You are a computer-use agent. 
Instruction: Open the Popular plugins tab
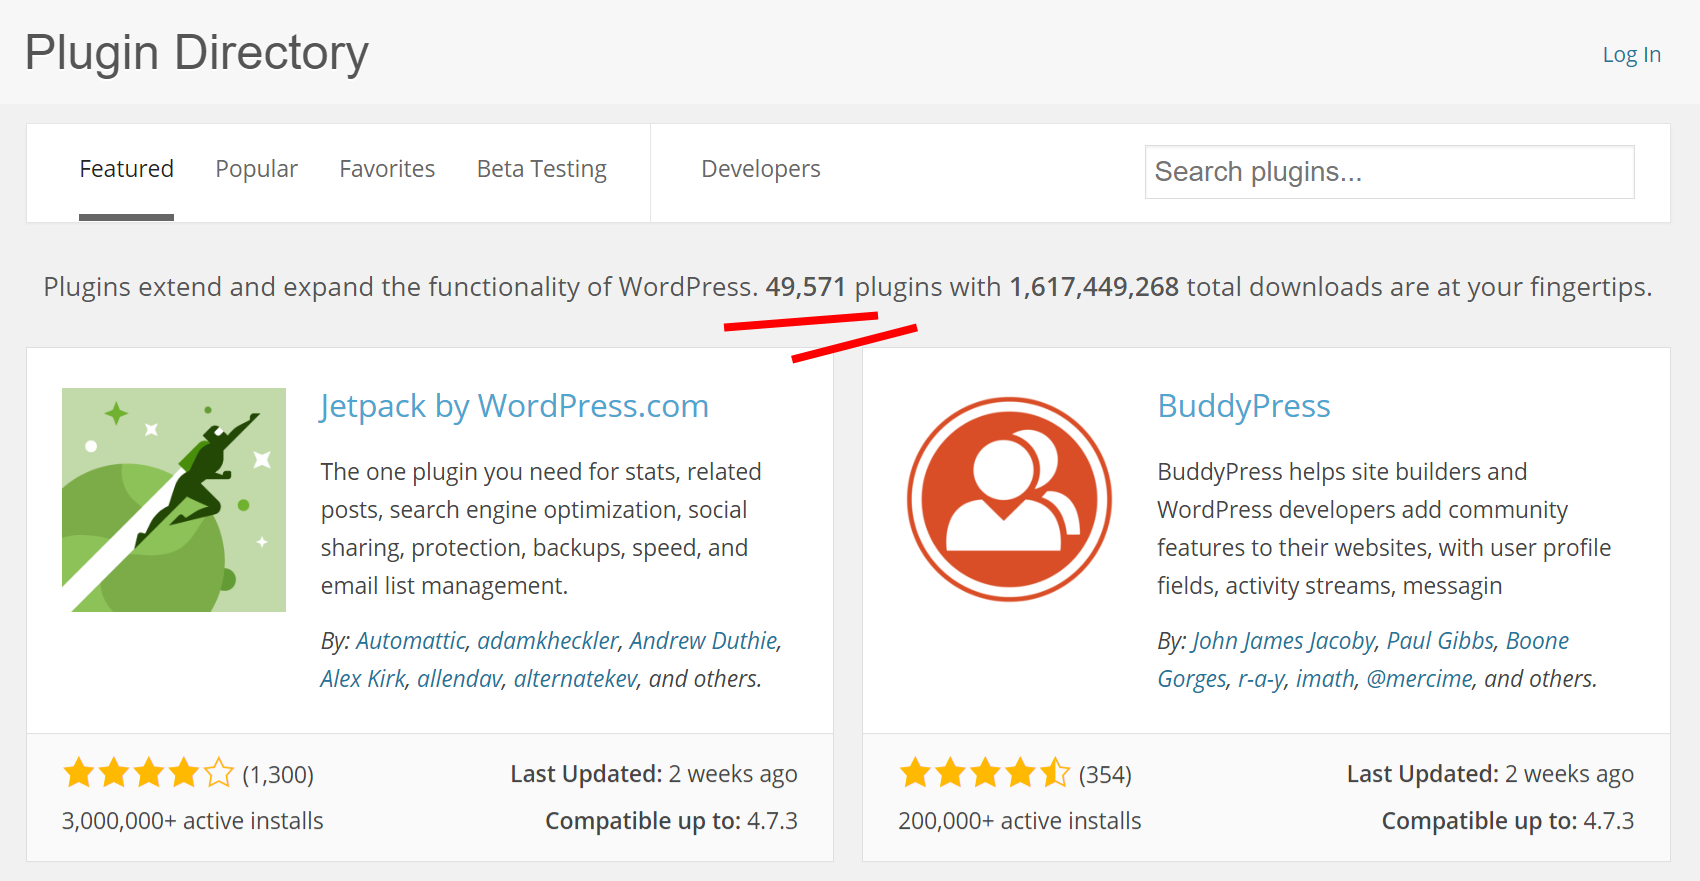point(256,169)
